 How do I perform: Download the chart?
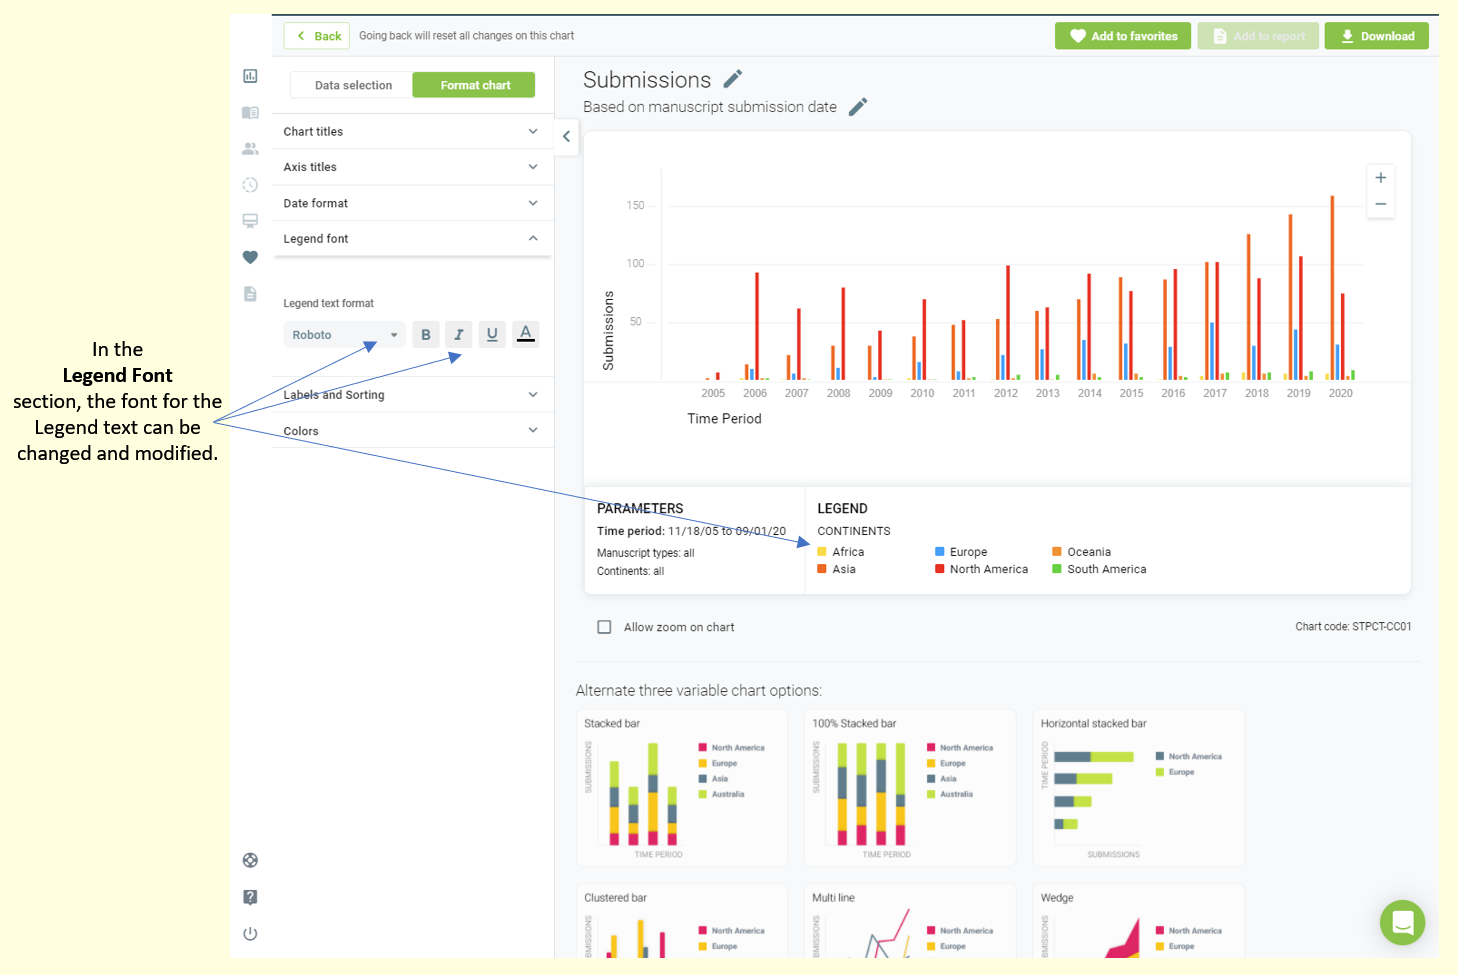point(1377,36)
